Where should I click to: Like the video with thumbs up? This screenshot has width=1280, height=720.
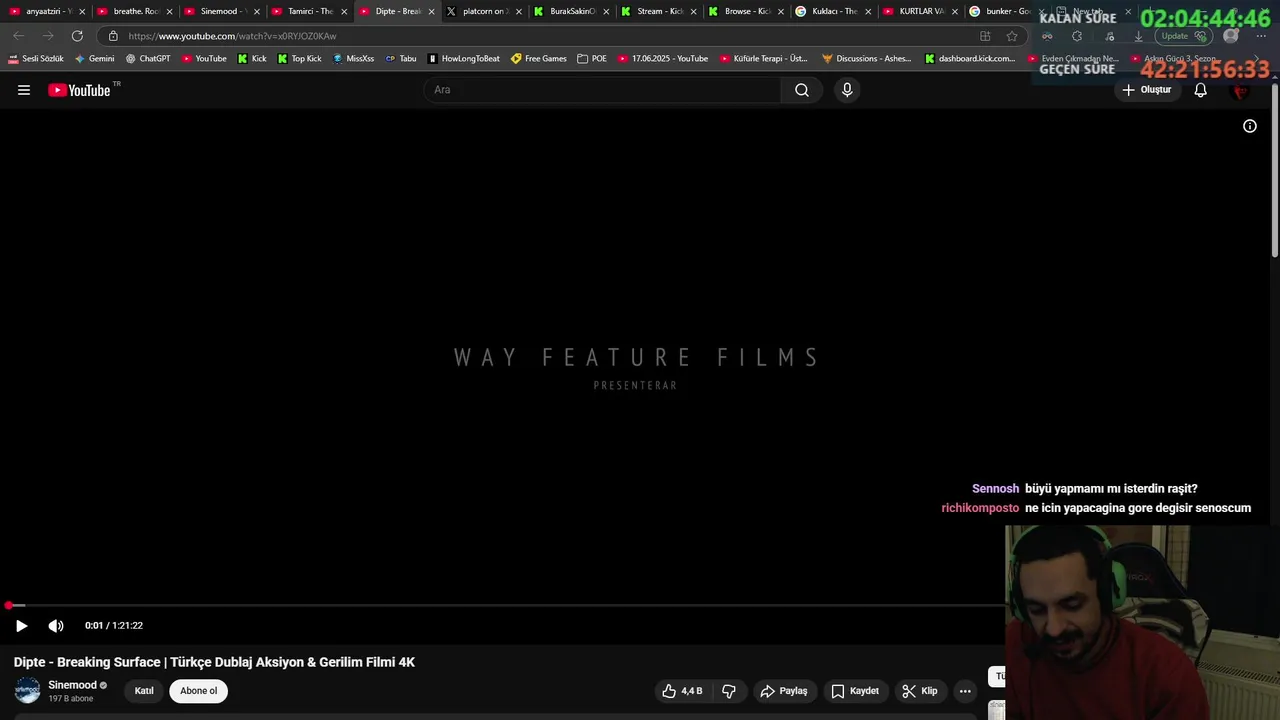682,691
